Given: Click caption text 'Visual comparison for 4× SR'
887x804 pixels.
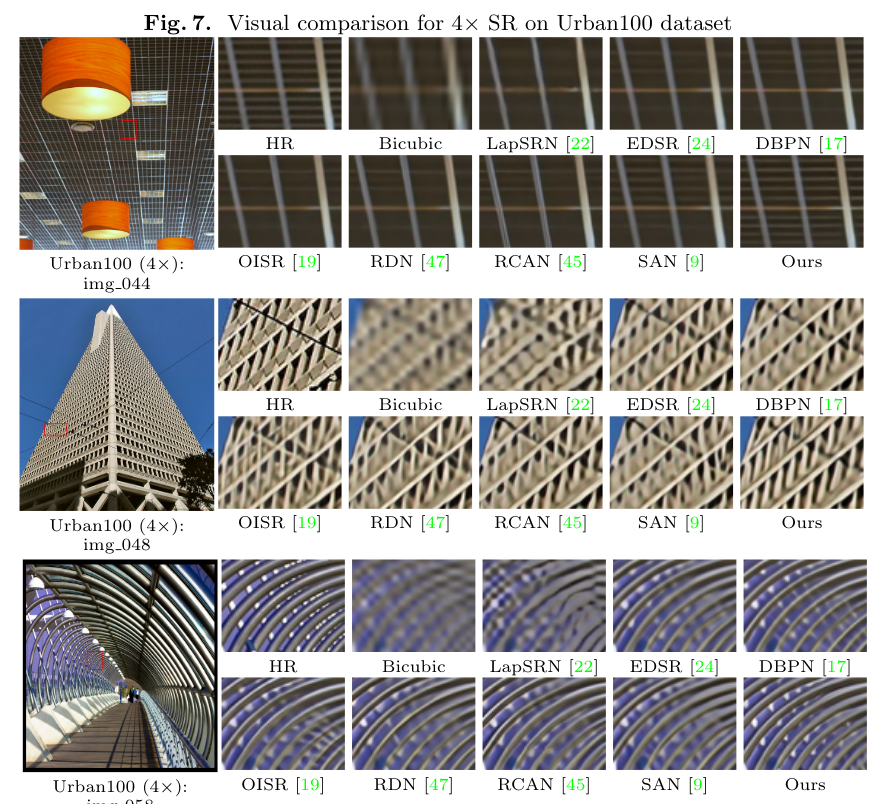Looking at the screenshot, I should click(x=373, y=23).
